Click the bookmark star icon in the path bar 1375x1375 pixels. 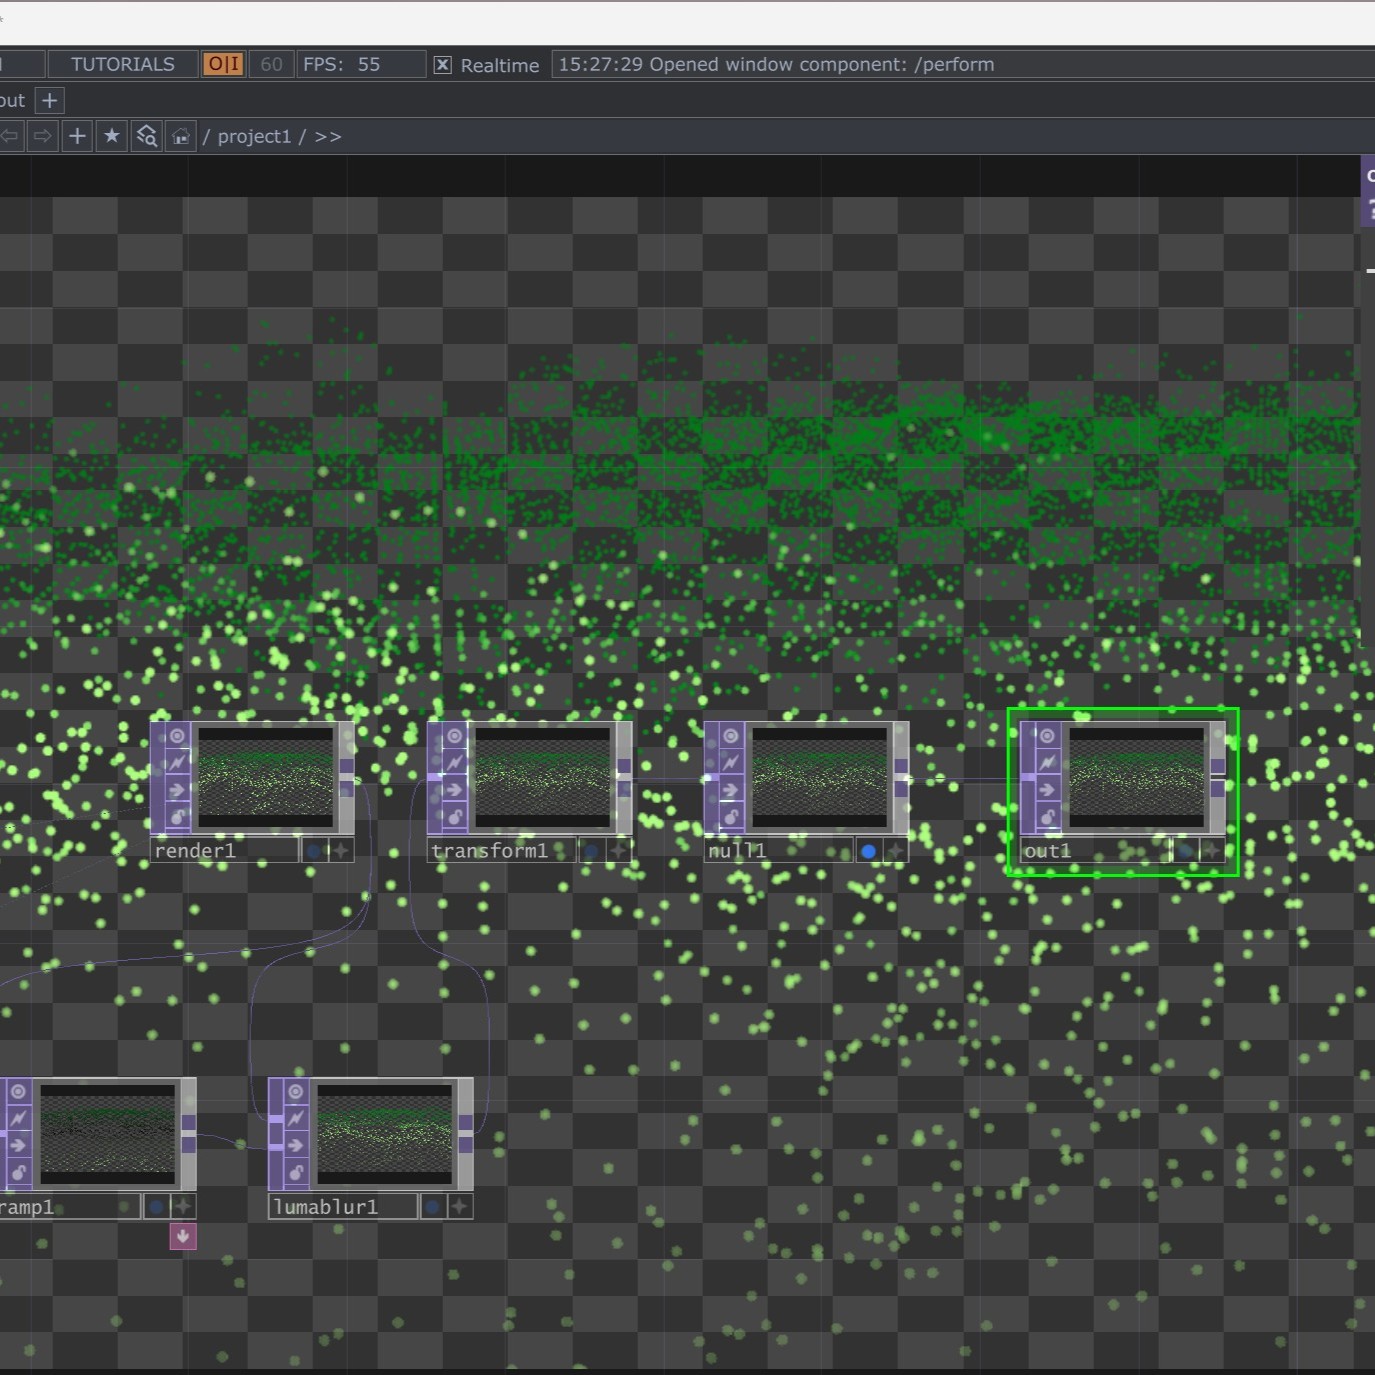coord(112,135)
